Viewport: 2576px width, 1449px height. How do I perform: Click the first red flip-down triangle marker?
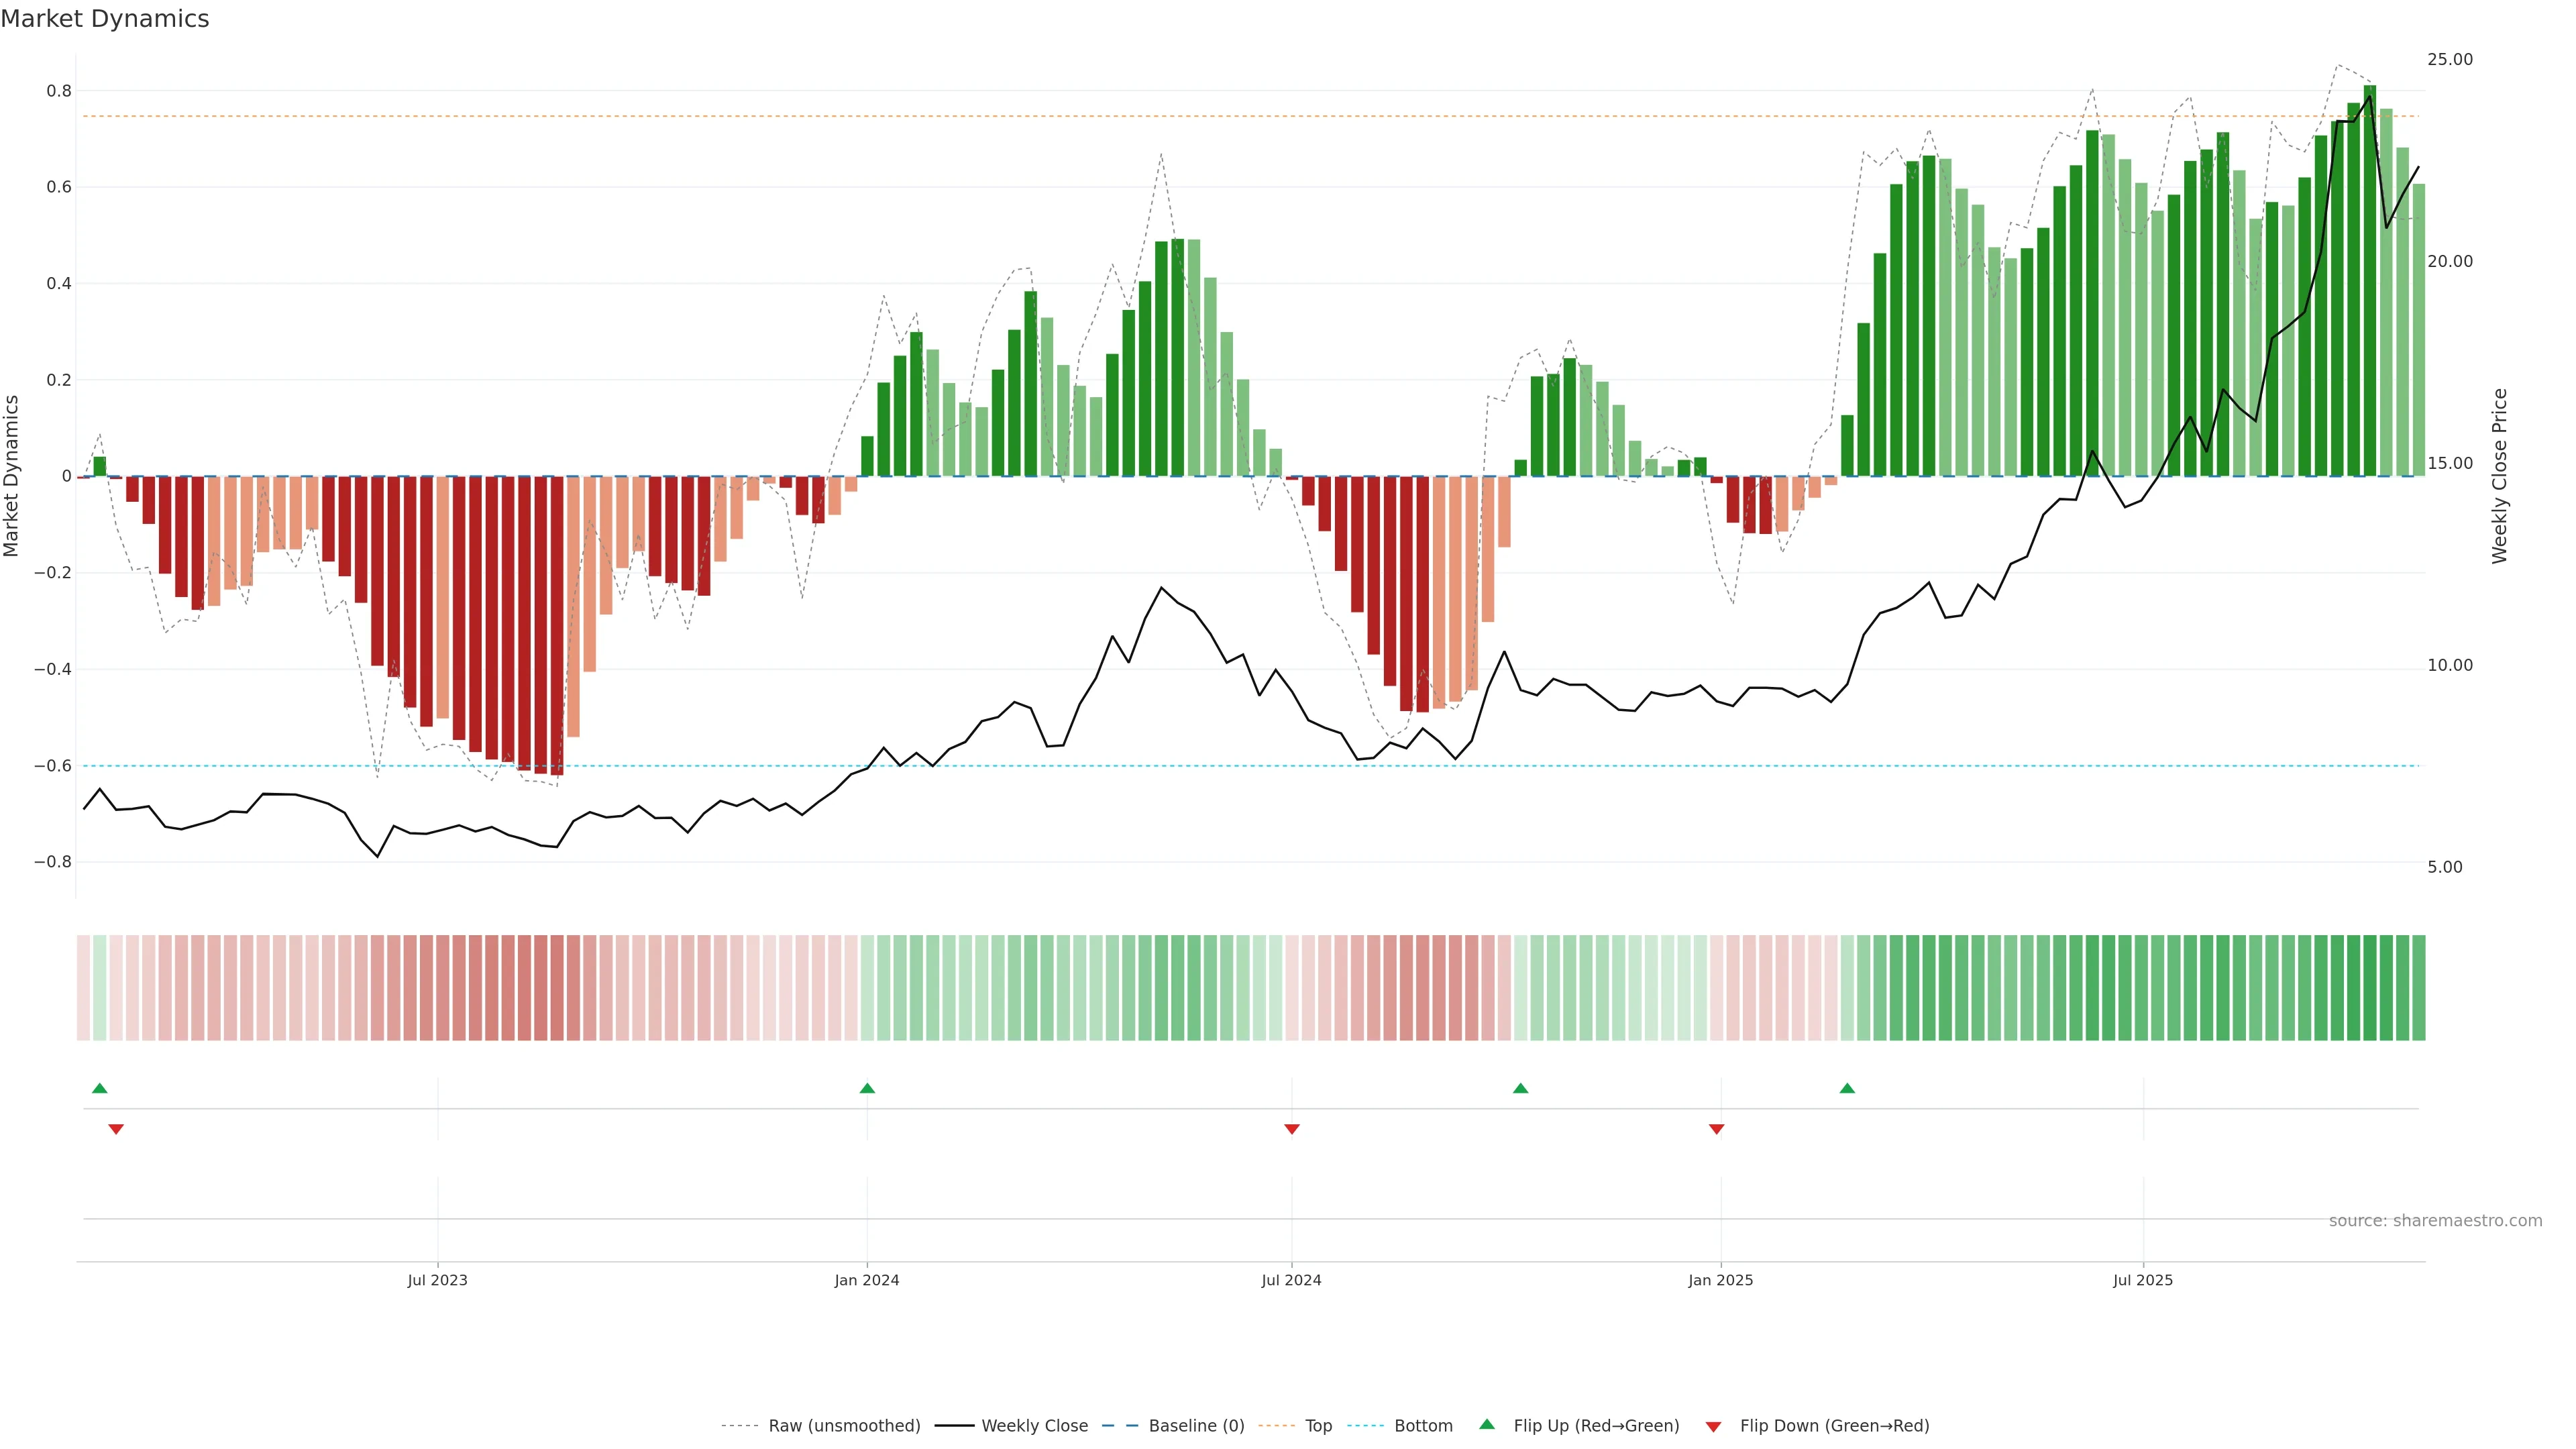[x=116, y=1129]
